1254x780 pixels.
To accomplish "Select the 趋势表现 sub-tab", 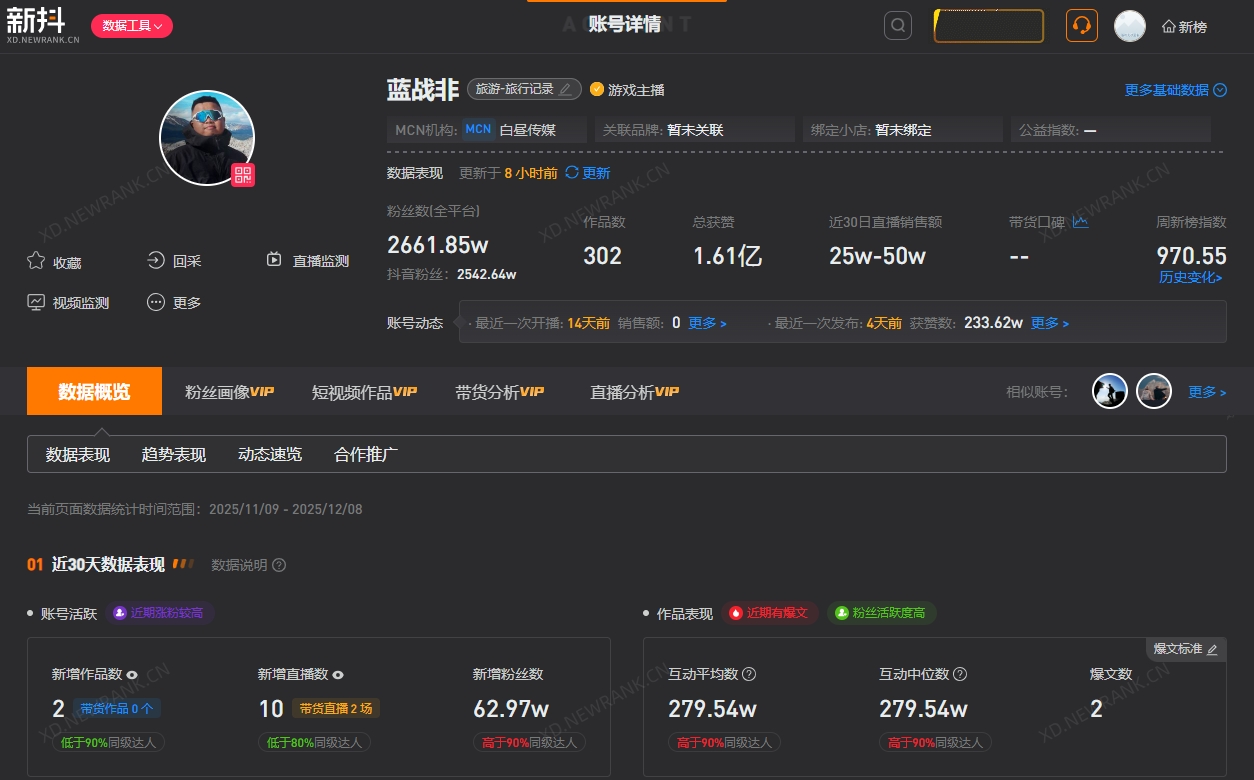I will tap(174, 455).
